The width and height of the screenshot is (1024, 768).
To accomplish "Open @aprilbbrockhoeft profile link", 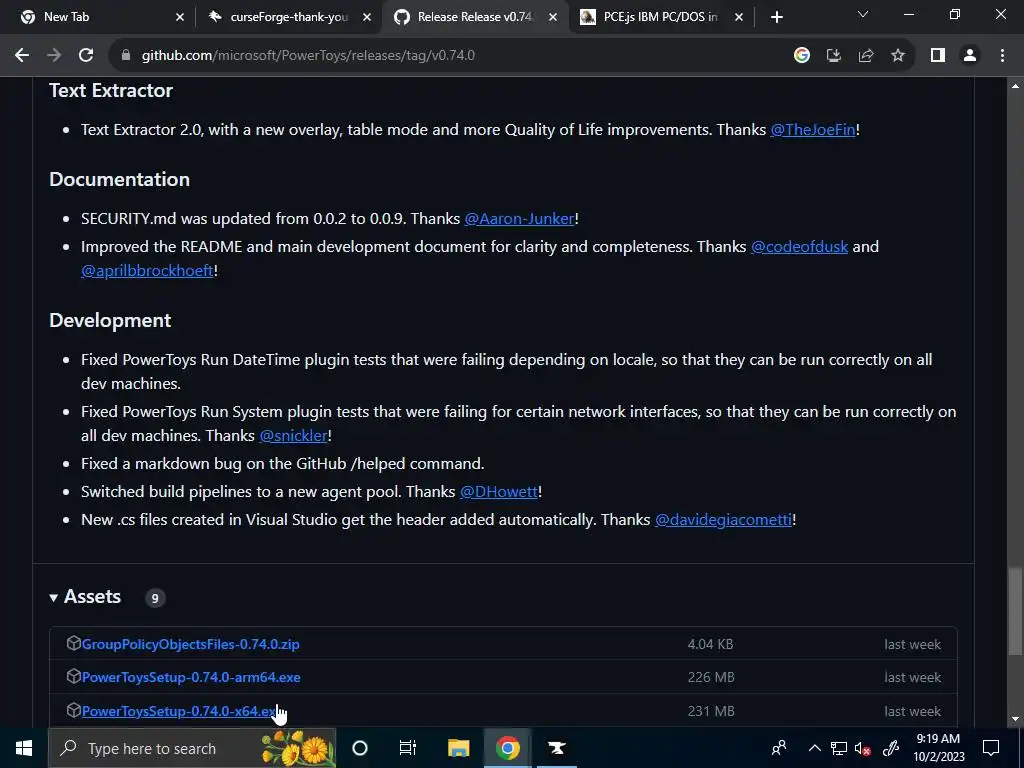I will coord(148,270).
